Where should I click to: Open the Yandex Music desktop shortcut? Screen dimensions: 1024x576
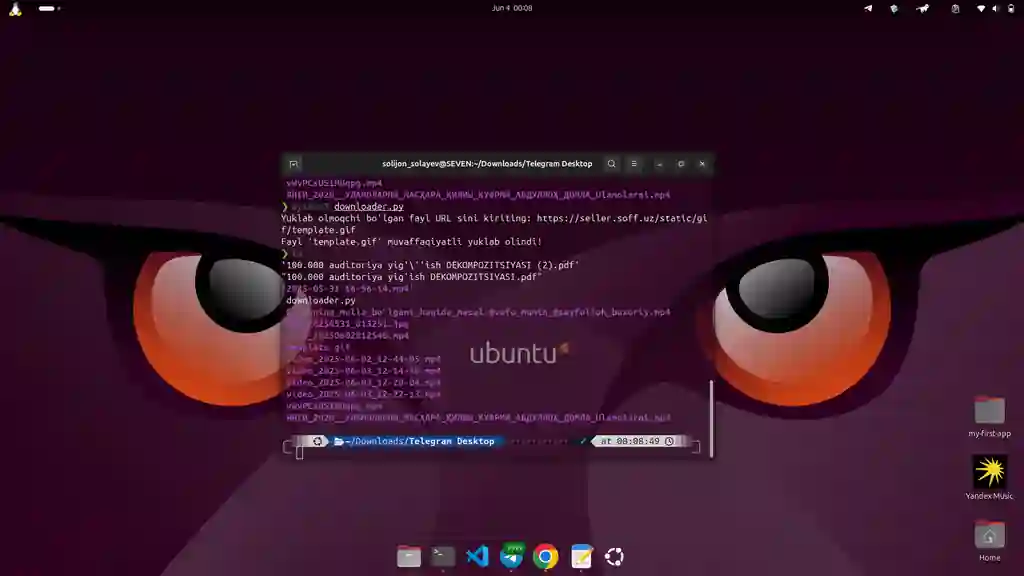pos(989,477)
